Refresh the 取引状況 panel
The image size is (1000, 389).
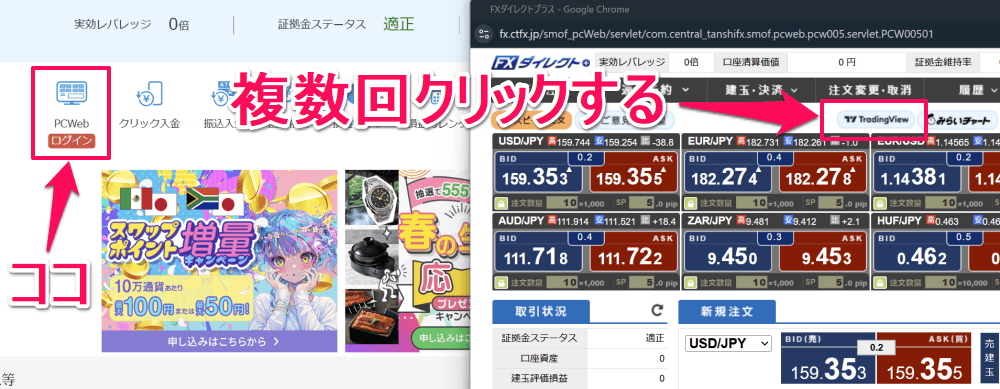click(x=657, y=311)
